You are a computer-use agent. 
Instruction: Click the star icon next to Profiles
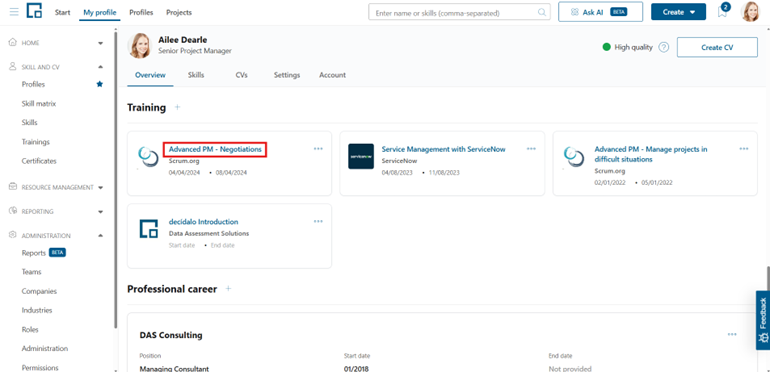coord(100,84)
